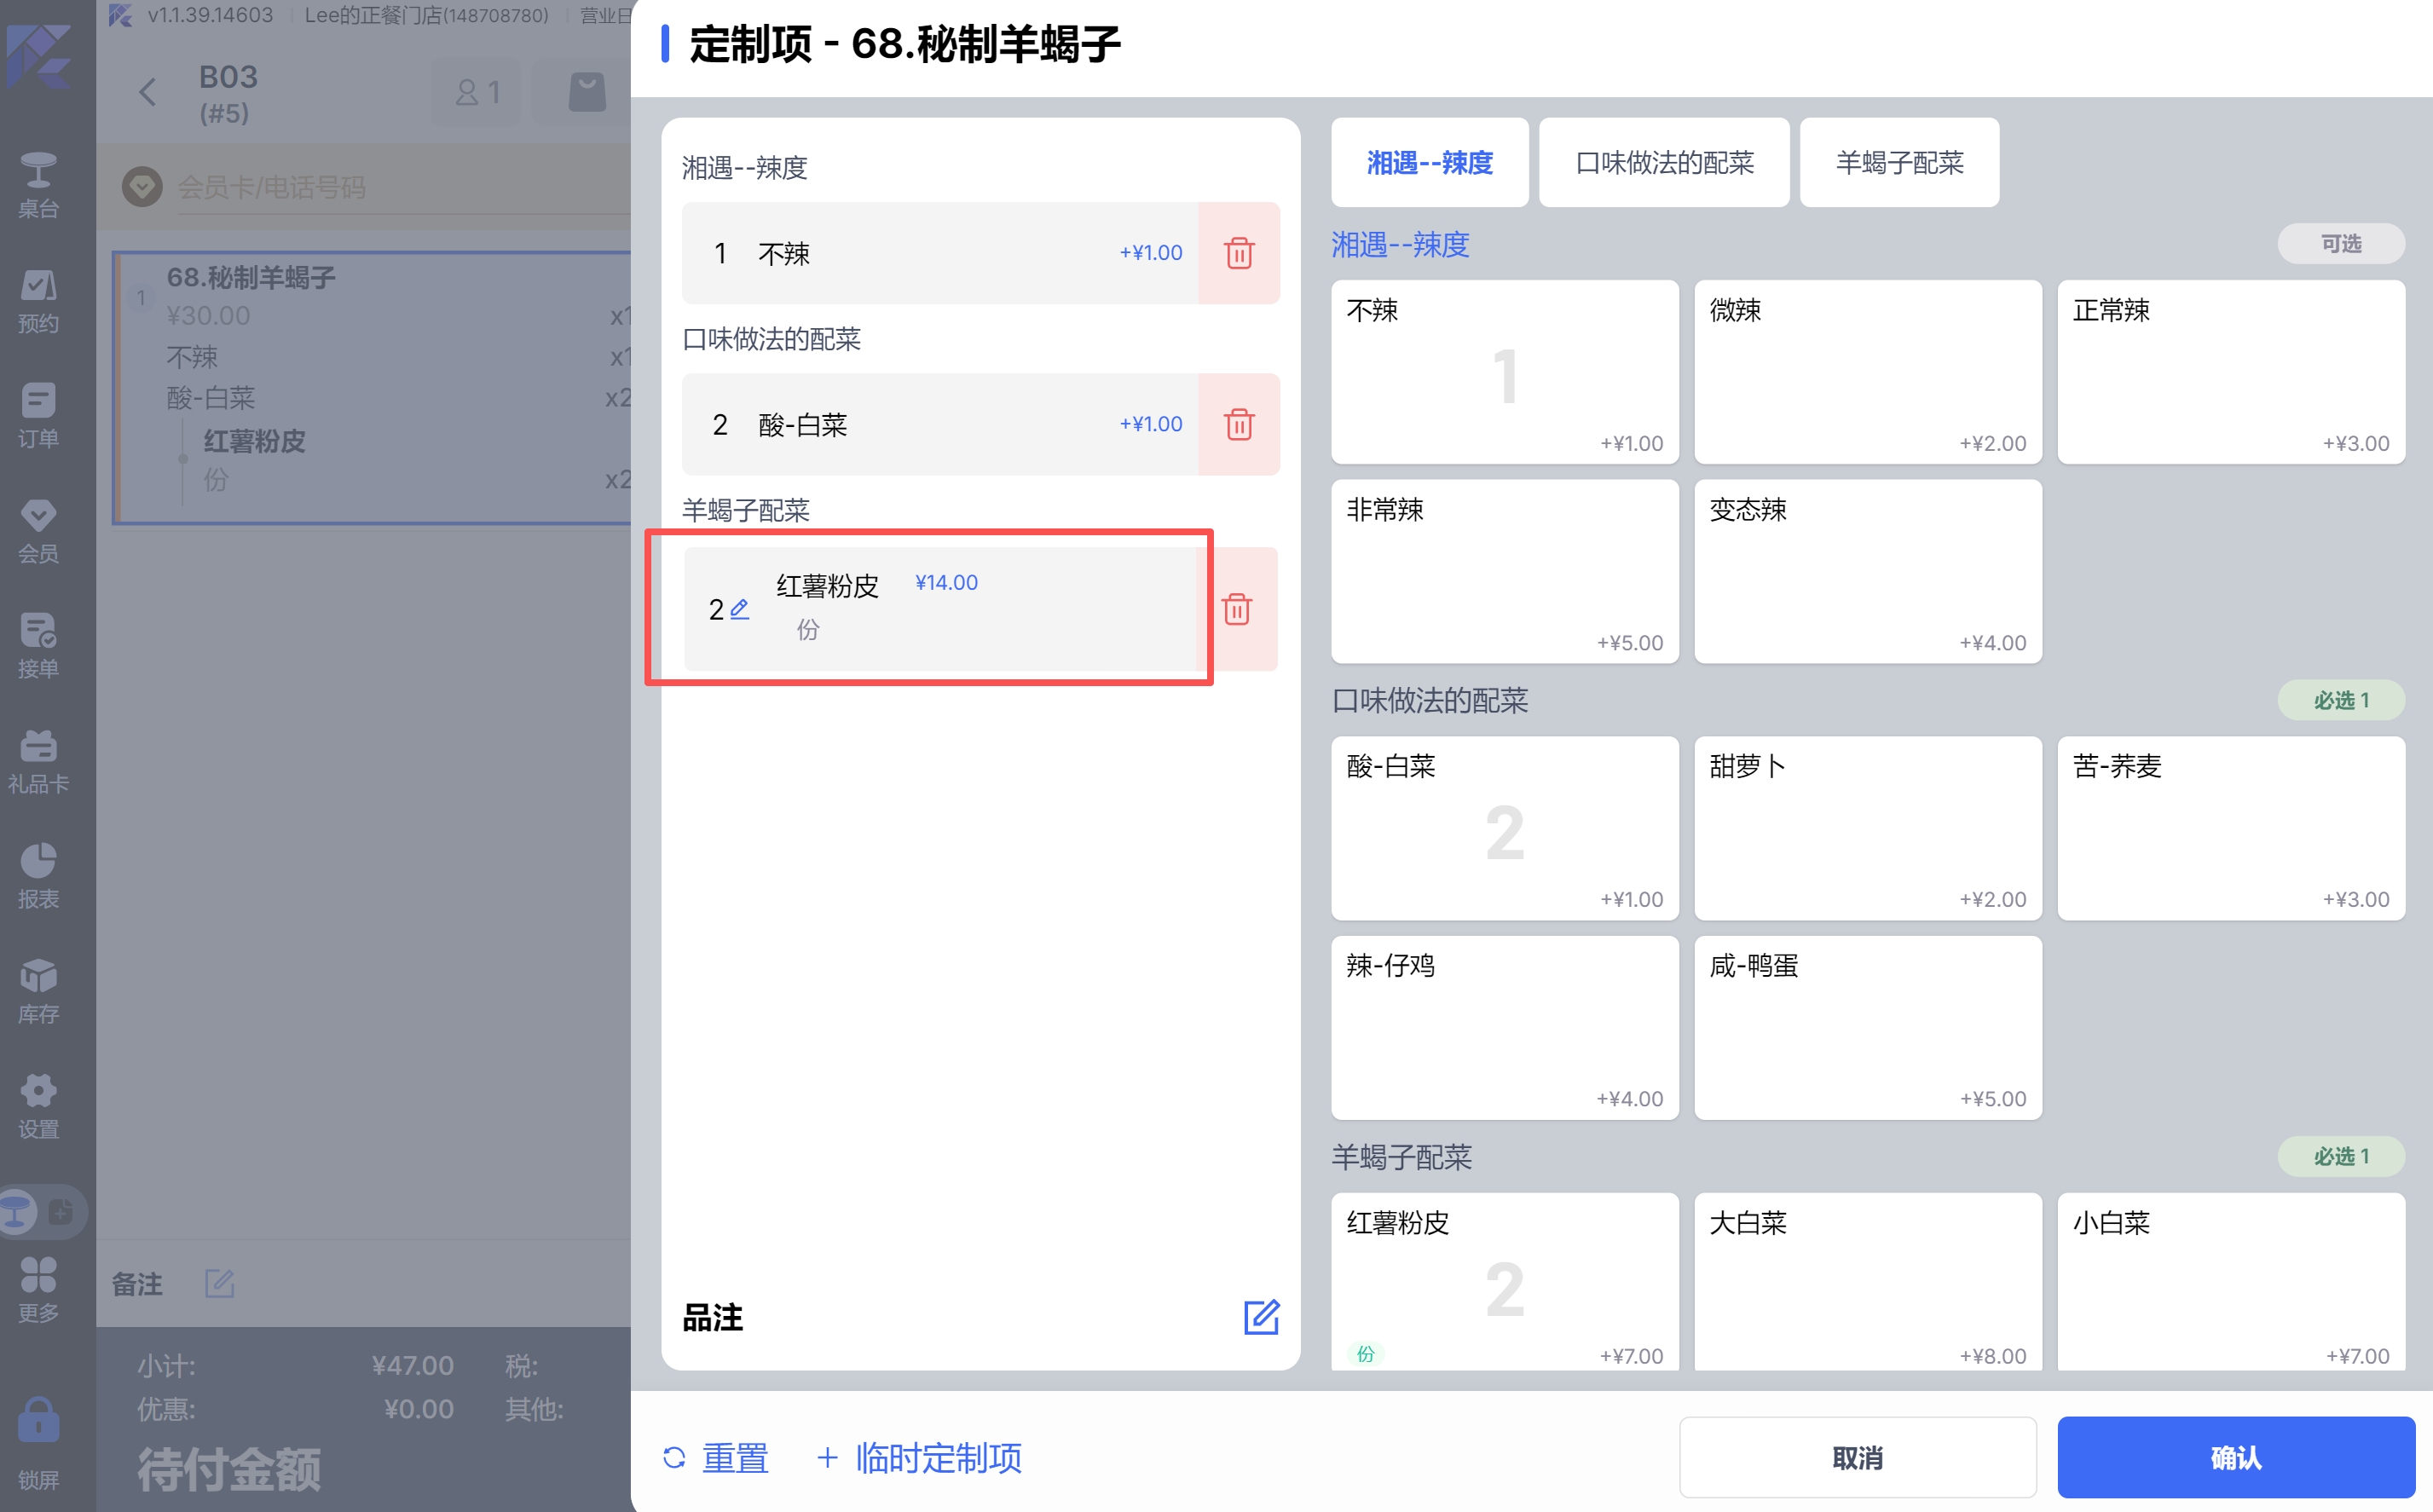This screenshot has height=1512, width=2433.
Task: Delete the 不辣 spiciness selection
Action: coord(1238,253)
